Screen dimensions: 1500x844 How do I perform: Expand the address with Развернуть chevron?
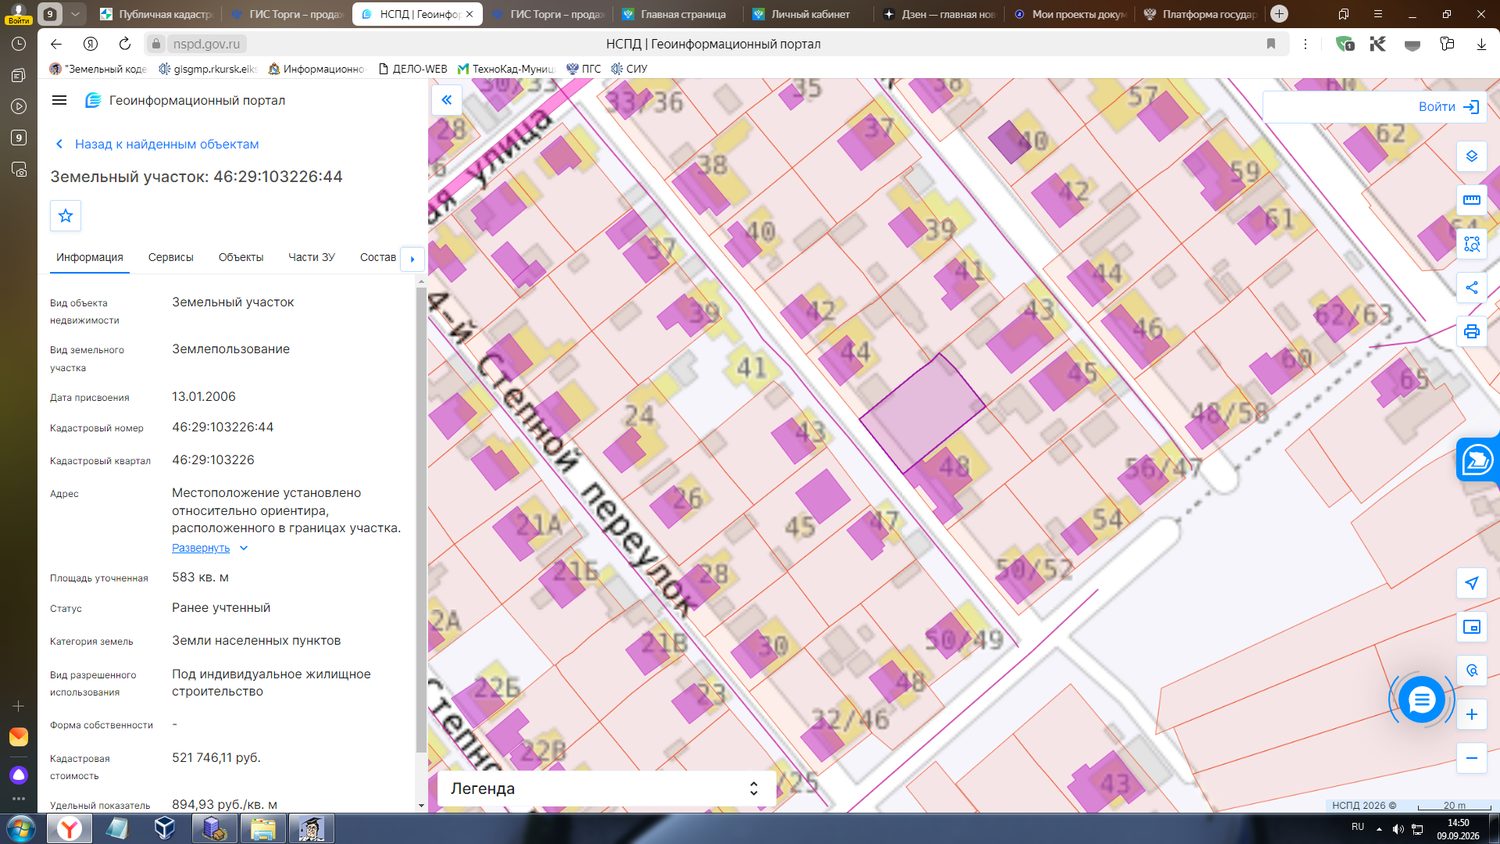[244, 548]
